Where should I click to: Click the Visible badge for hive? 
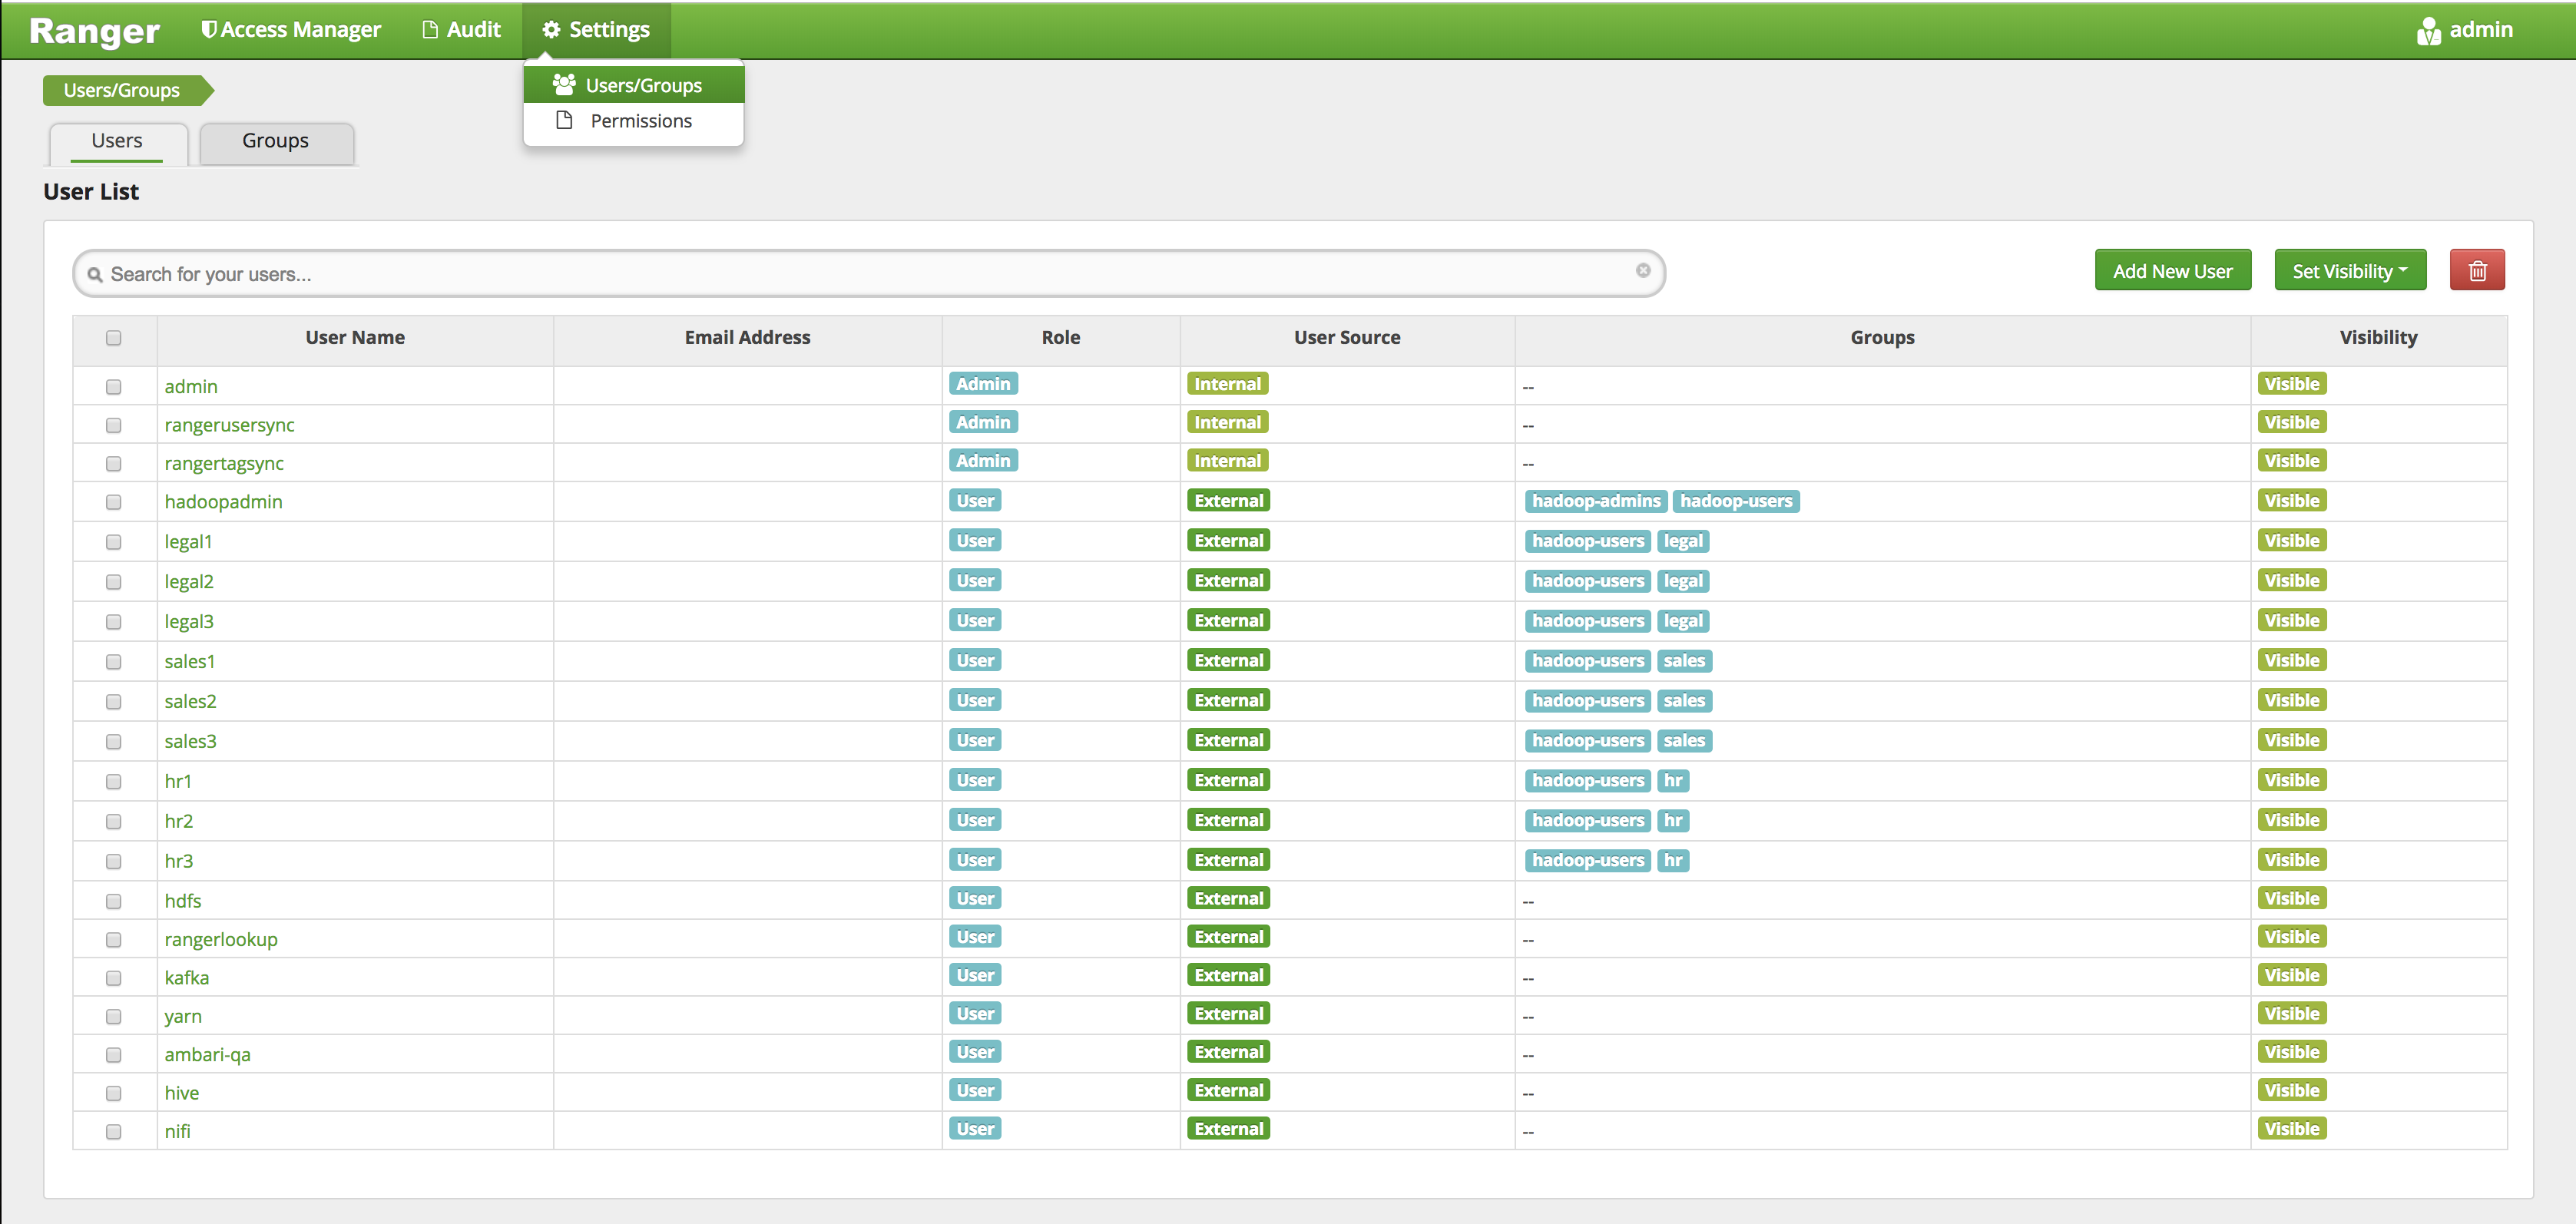coord(2291,1090)
